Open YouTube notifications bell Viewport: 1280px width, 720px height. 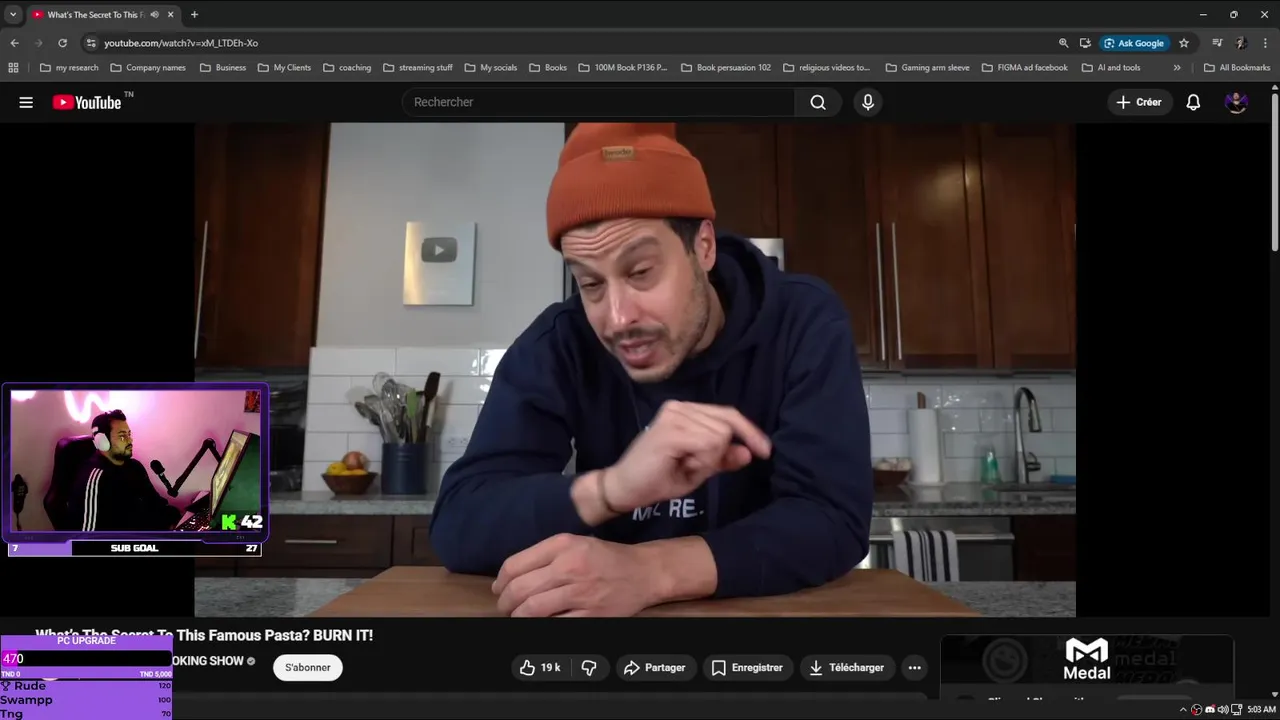[x=1193, y=102]
